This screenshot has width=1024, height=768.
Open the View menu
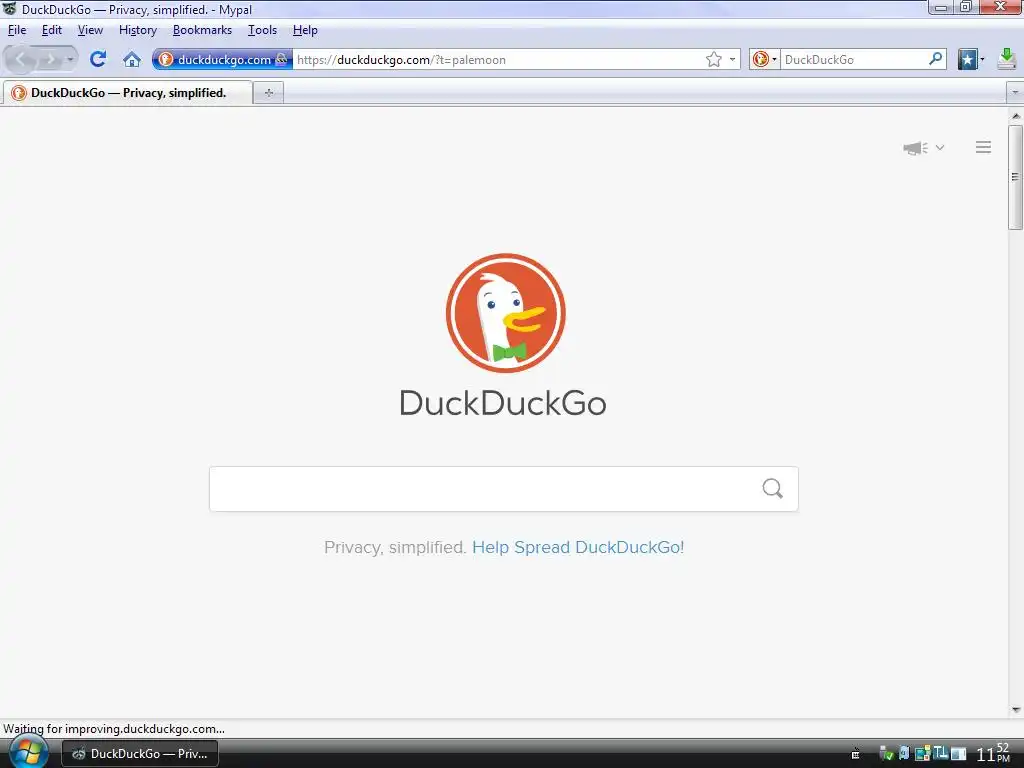90,30
